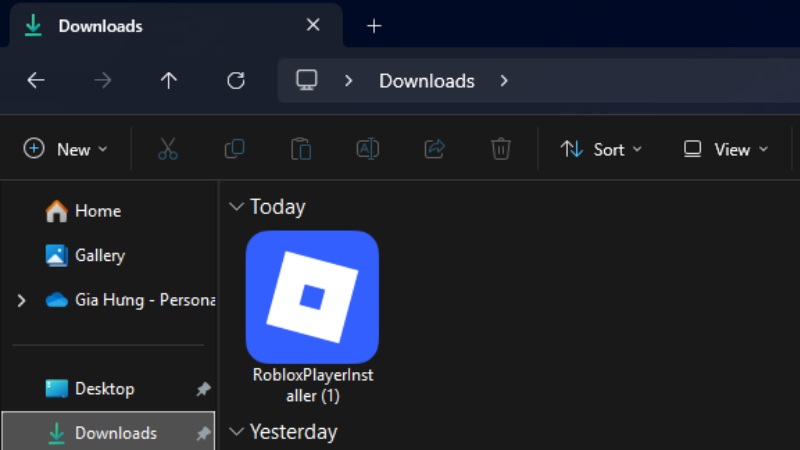
Task: Click the Copy icon in toolbar
Action: click(x=234, y=149)
